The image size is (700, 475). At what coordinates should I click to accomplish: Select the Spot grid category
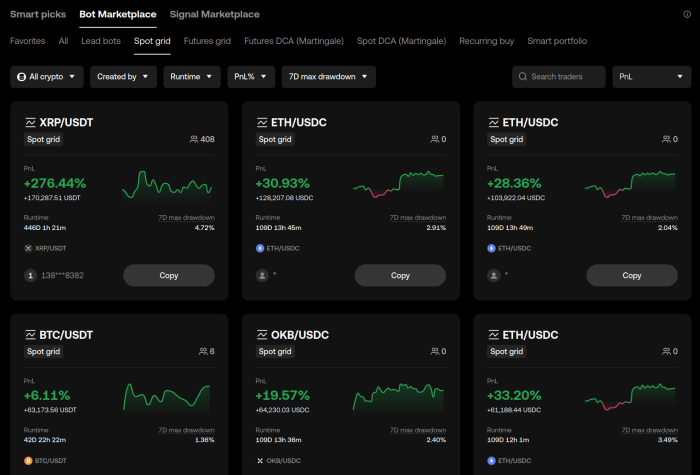(x=152, y=41)
